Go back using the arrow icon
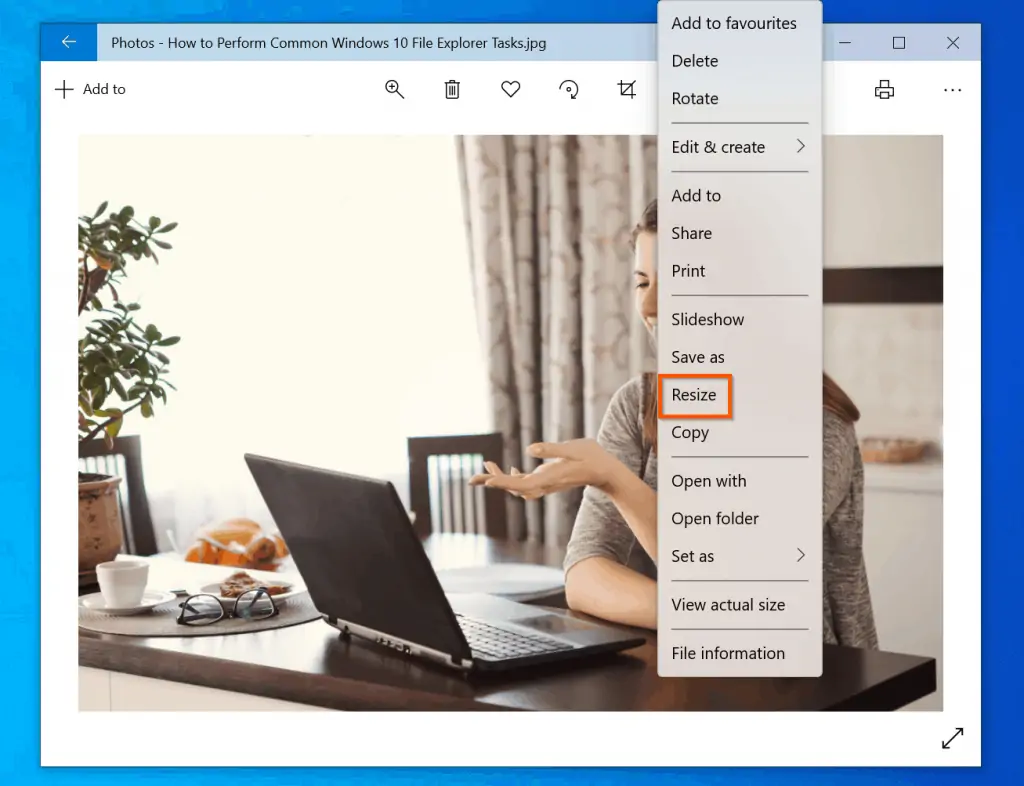This screenshot has width=1024, height=786. [x=69, y=42]
